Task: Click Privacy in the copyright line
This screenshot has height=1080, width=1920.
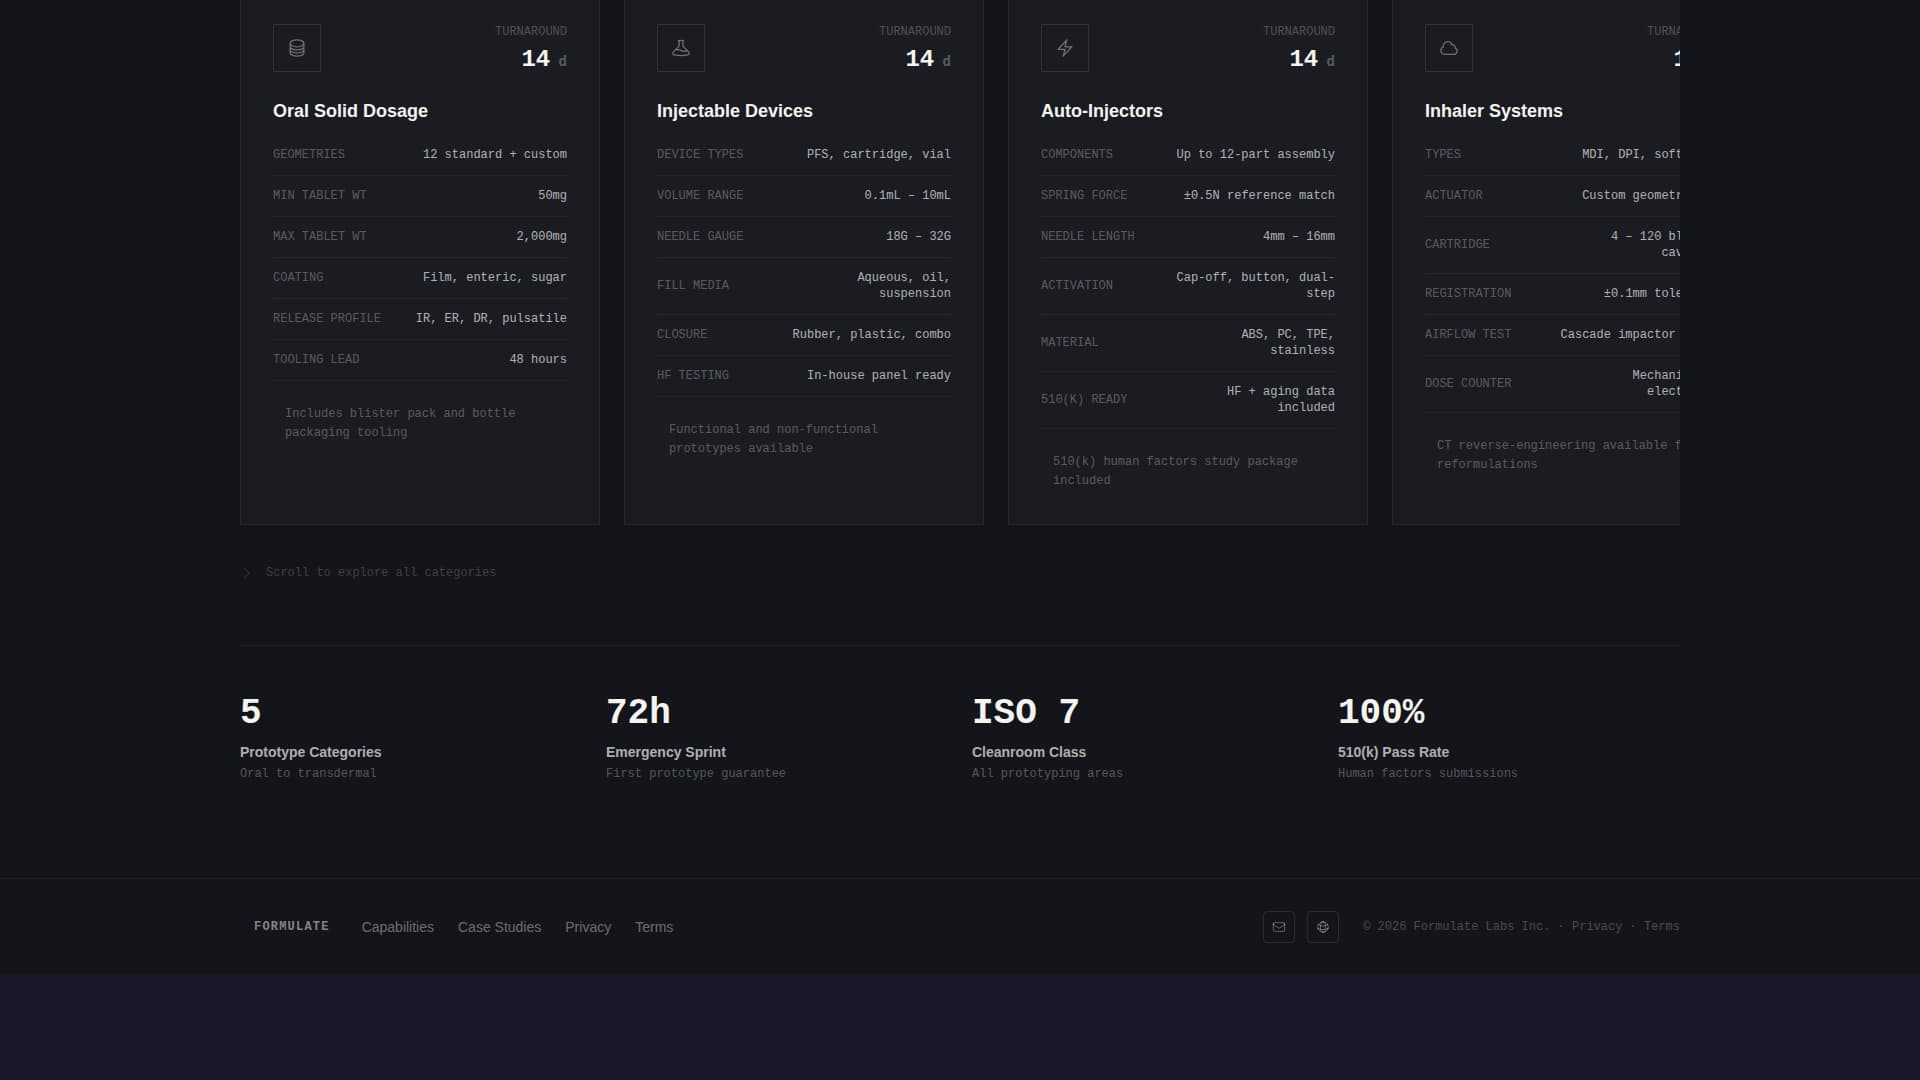Action: pyautogui.click(x=1596, y=926)
